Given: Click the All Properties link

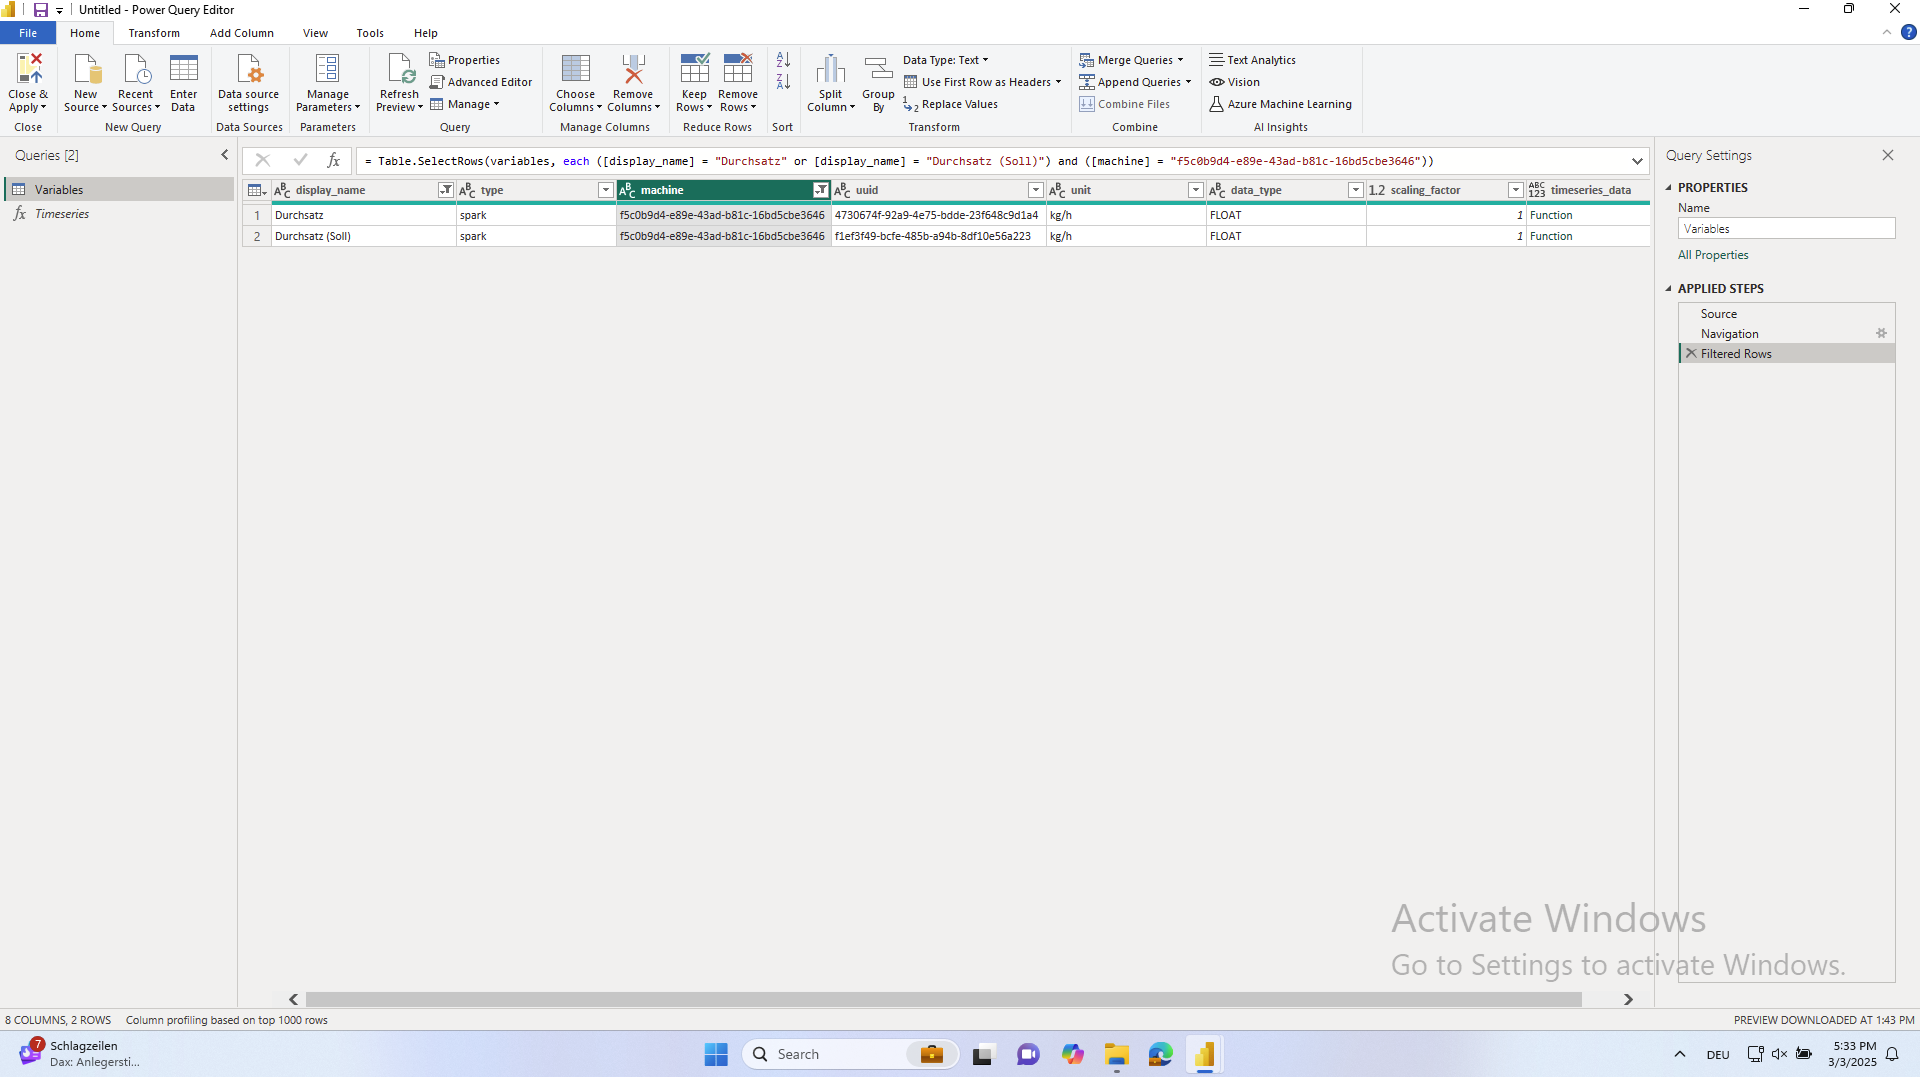Looking at the screenshot, I should click(x=1713, y=255).
